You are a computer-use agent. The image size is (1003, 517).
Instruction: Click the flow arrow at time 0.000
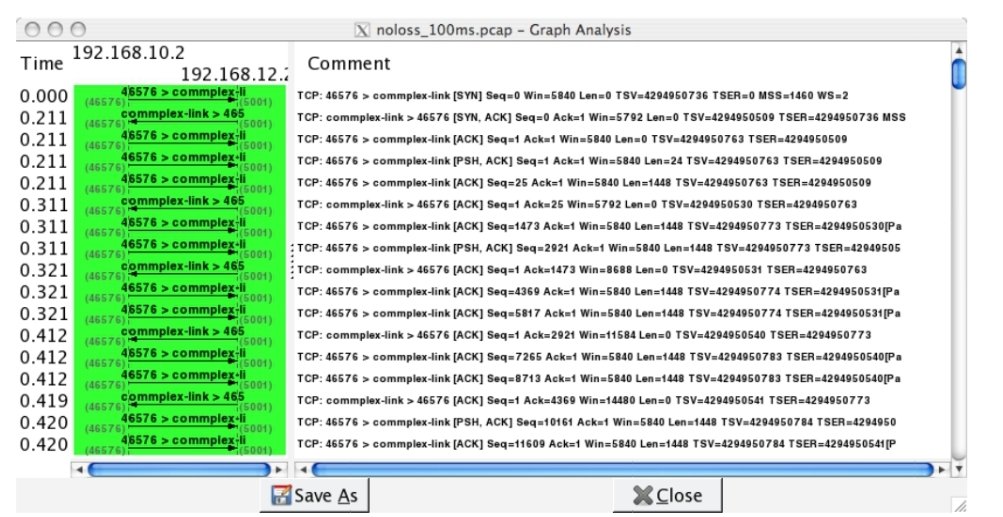(x=183, y=101)
